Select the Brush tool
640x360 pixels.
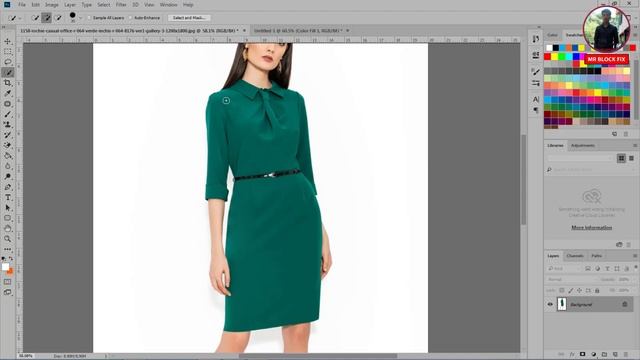pyautogui.click(x=8, y=114)
